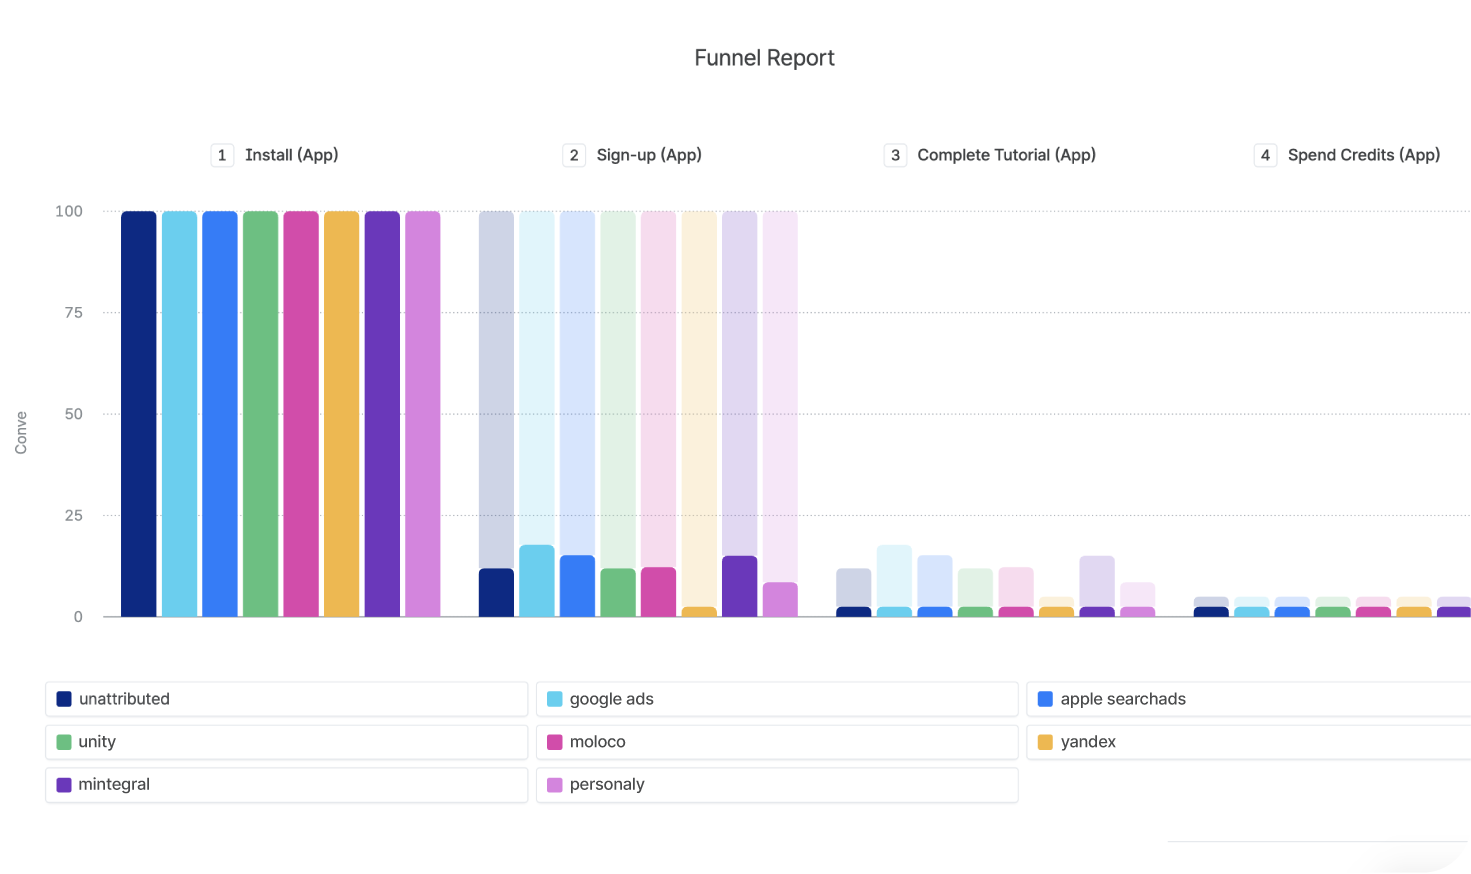Select the step 1 number badge

pos(222,155)
